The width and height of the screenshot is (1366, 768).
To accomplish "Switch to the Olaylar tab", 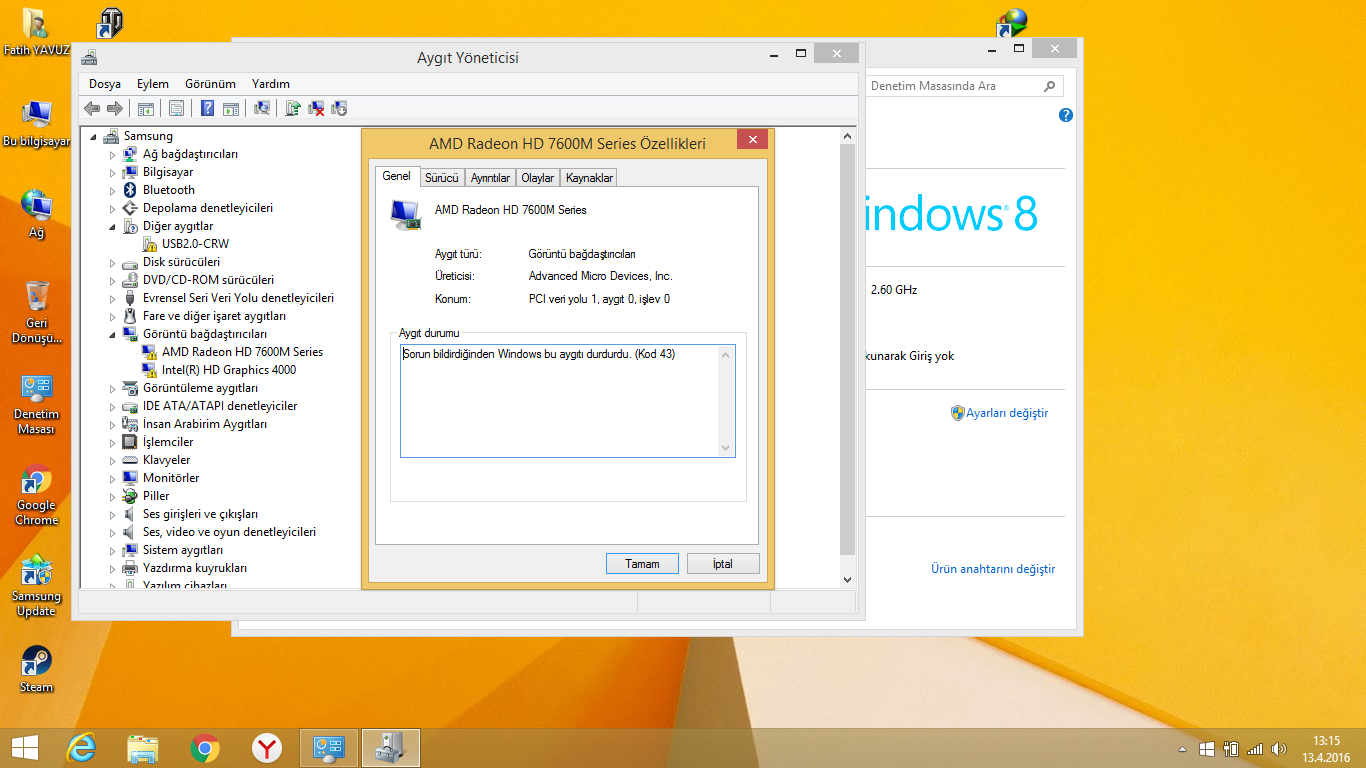I will click(x=538, y=178).
